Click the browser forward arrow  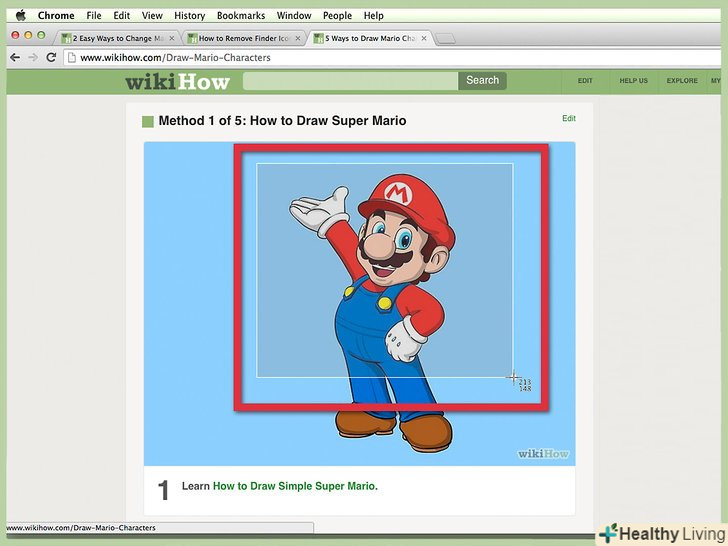coord(33,58)
